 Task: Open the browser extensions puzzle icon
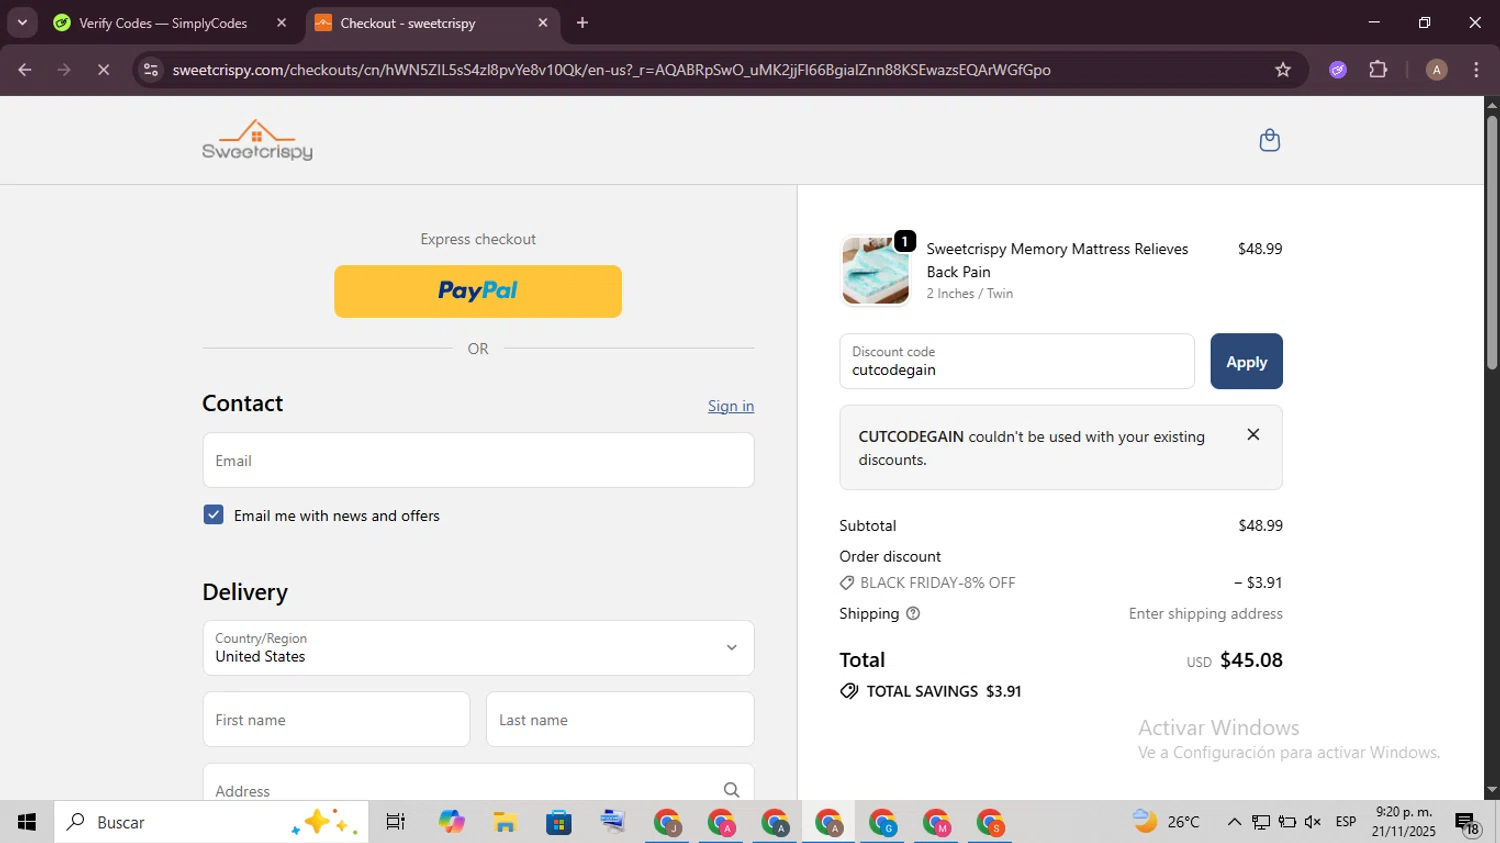click(x=1378, y=69)
